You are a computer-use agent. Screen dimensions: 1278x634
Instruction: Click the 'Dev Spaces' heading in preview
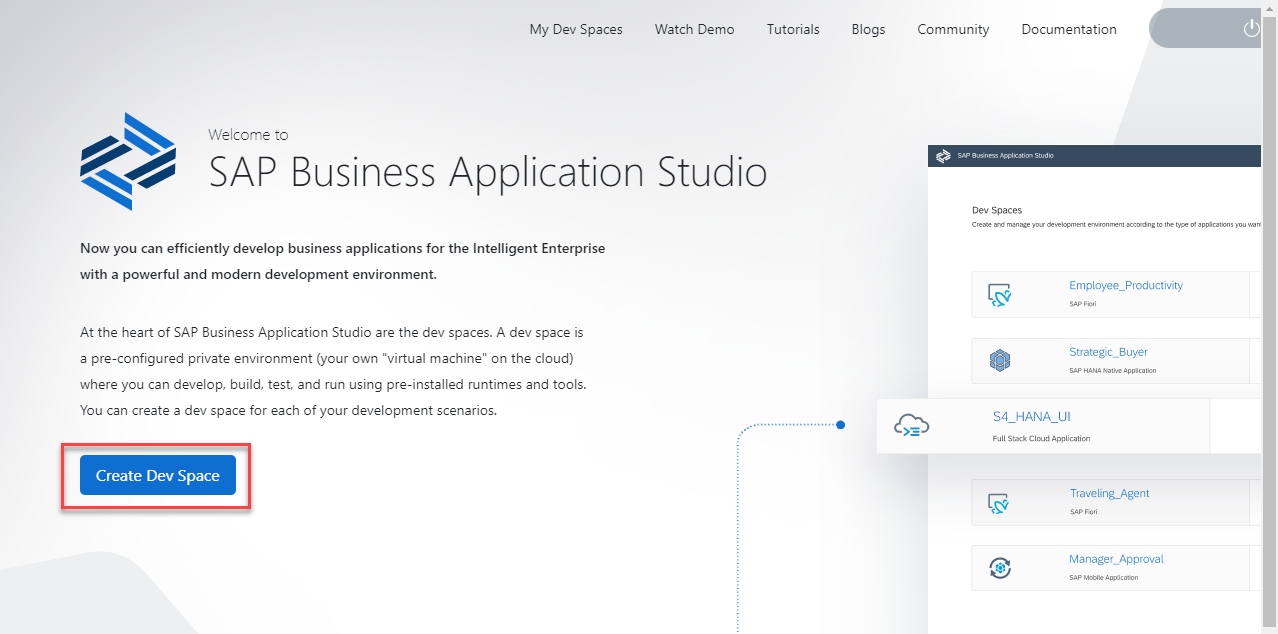pyautogui.click(x=997, y=211)
